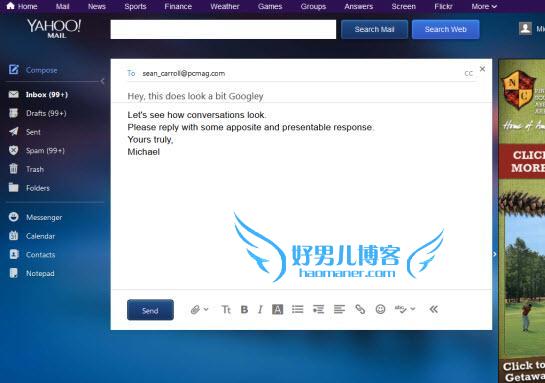Image resolution: width=545 pixels, height=383 pixels.
Task: Open Answers in top navigation
Action: (359, 7)
